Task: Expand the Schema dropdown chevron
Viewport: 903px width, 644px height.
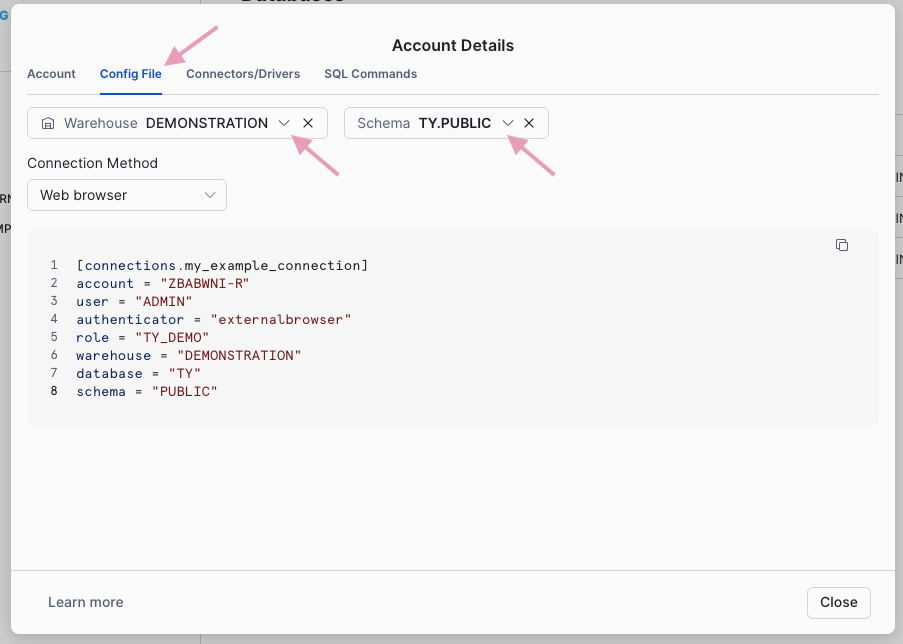Action: point(508,123)
